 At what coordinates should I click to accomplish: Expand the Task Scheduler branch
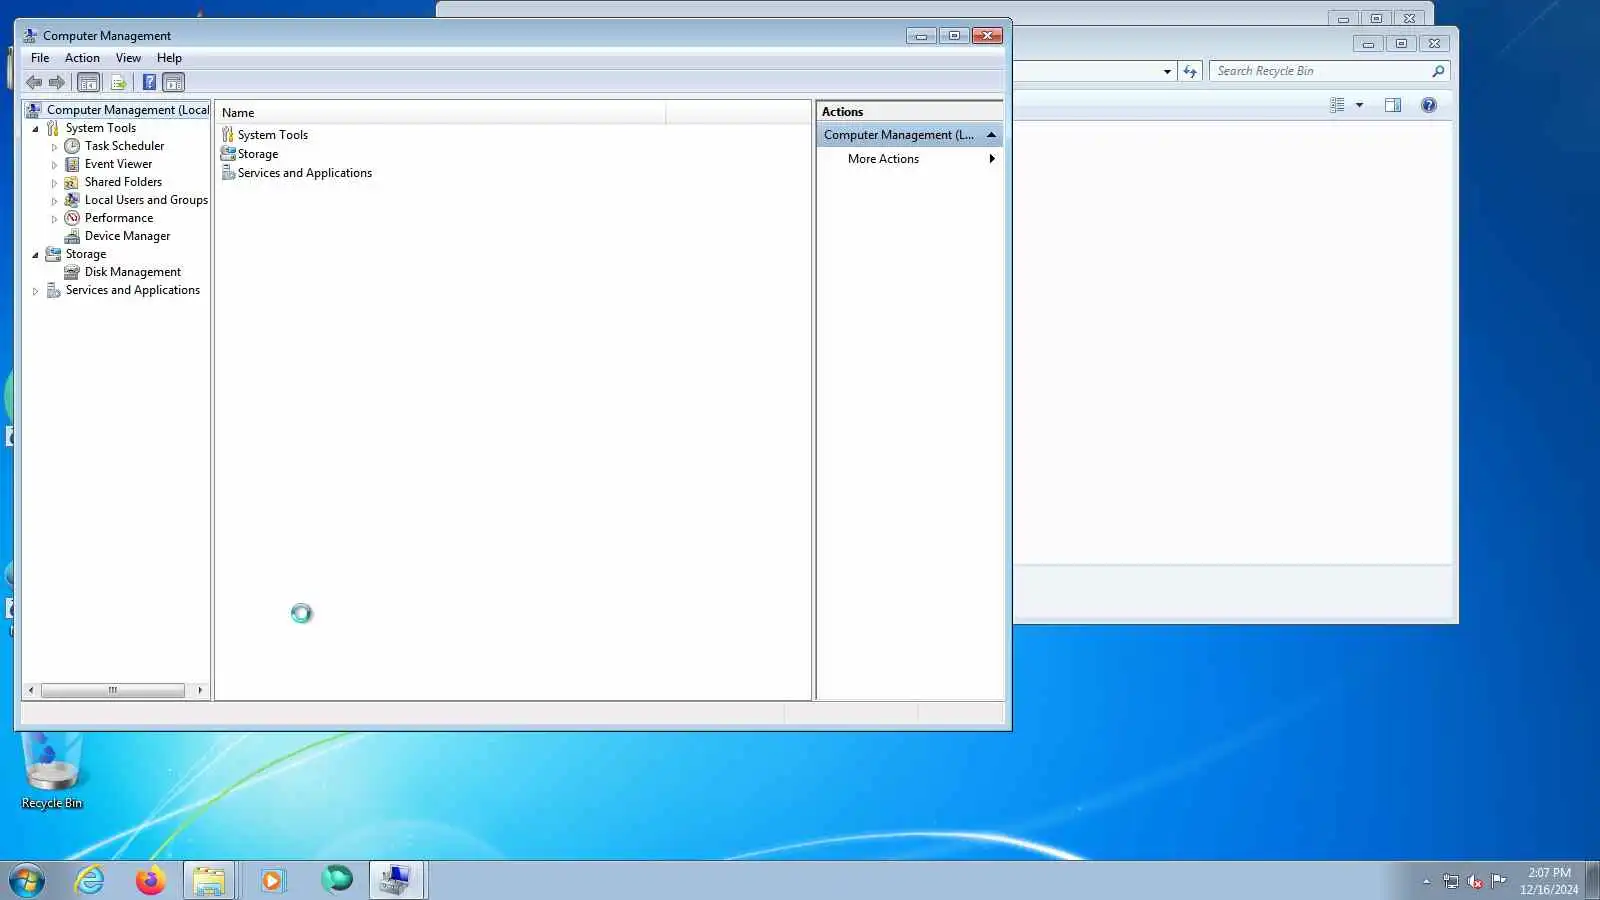[55, 147]
